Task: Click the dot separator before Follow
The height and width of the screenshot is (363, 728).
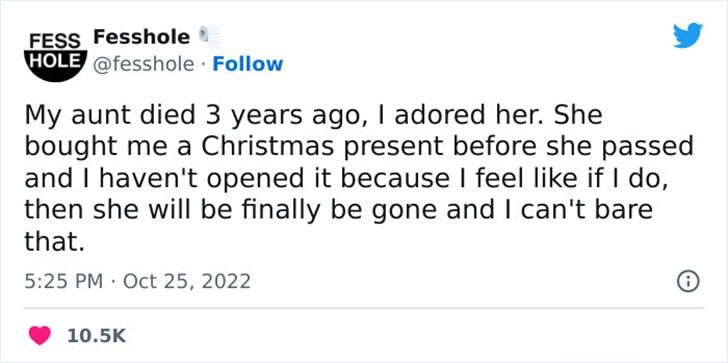Action: [203, 65]
